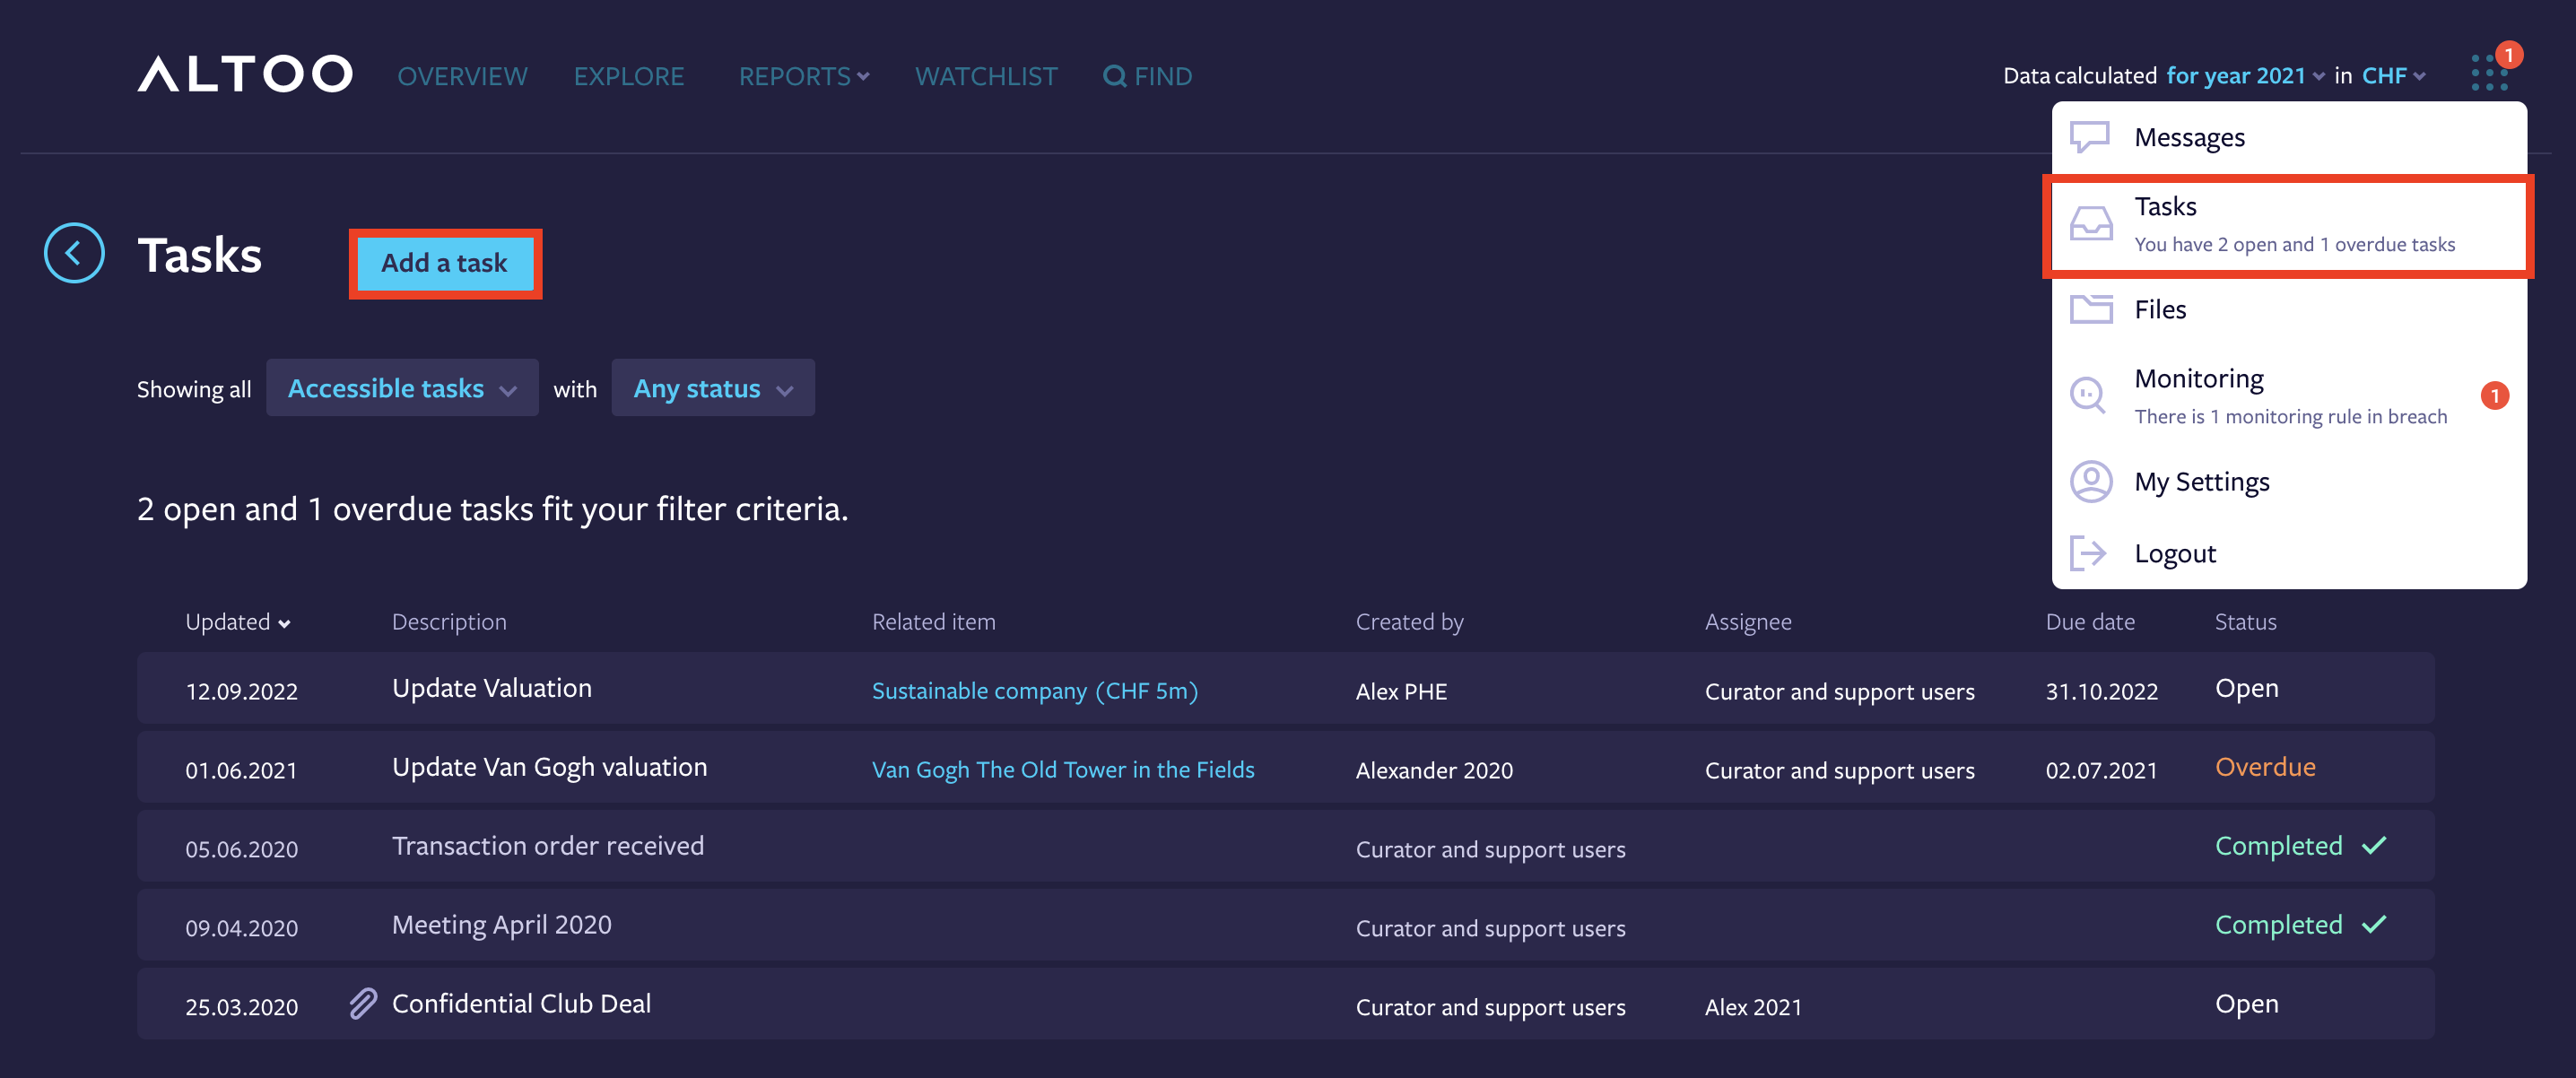Click the Related item column header
The height and width of the screenshot is (1078, 2576).
[933, 622]
